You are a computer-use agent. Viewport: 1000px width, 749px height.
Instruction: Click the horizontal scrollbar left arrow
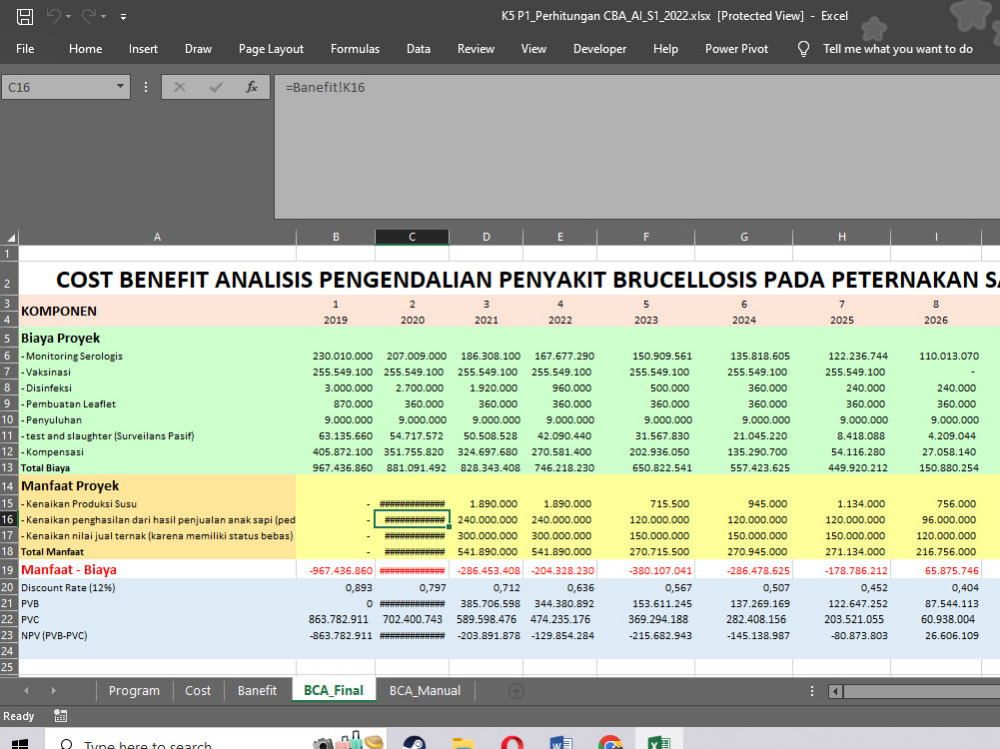(x=835, y=691)
